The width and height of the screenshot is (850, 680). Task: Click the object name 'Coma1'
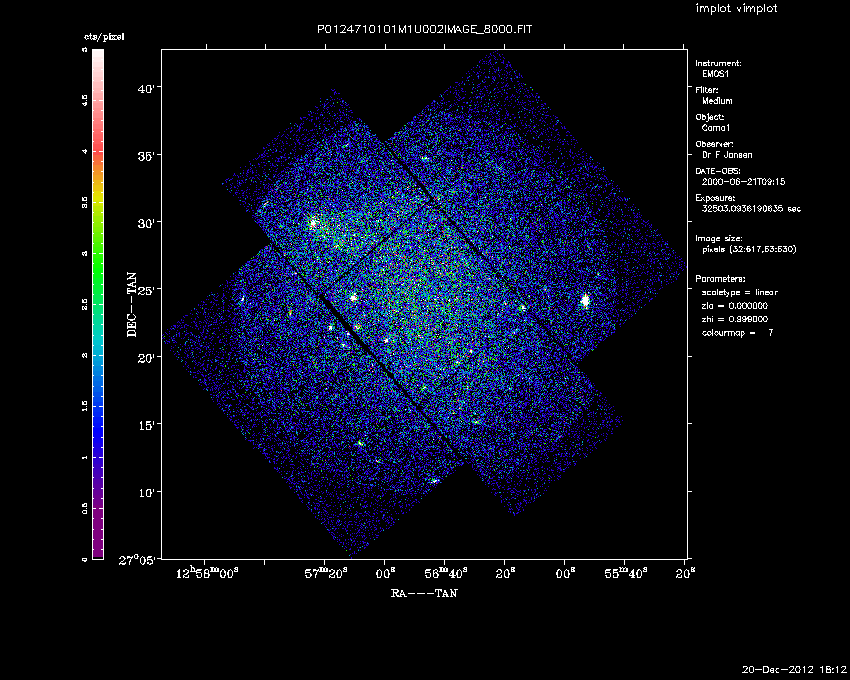[716, 128]
